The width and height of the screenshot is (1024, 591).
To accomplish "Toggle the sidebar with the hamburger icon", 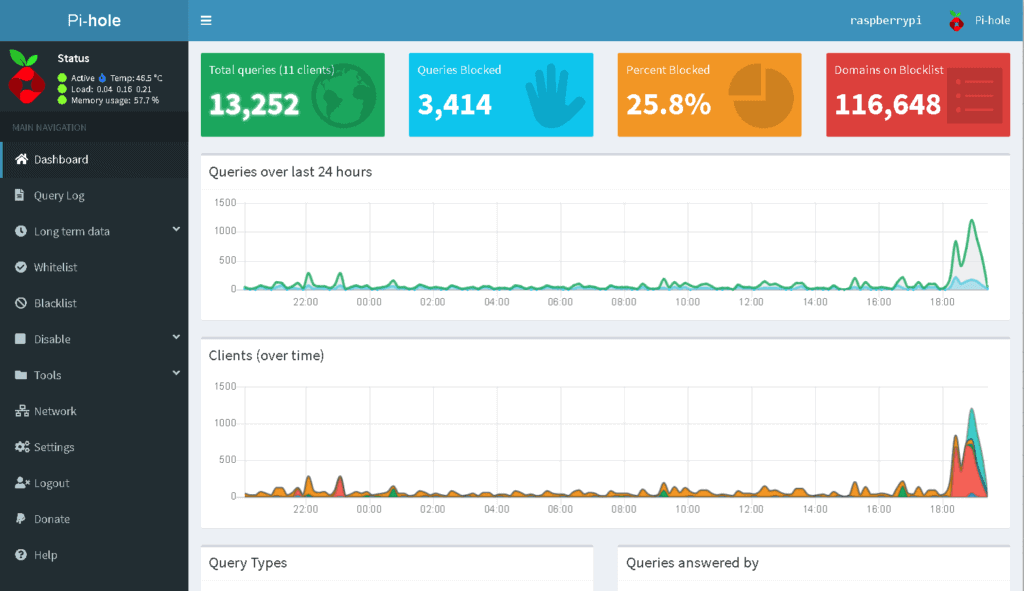I will (x=206, y=19).
